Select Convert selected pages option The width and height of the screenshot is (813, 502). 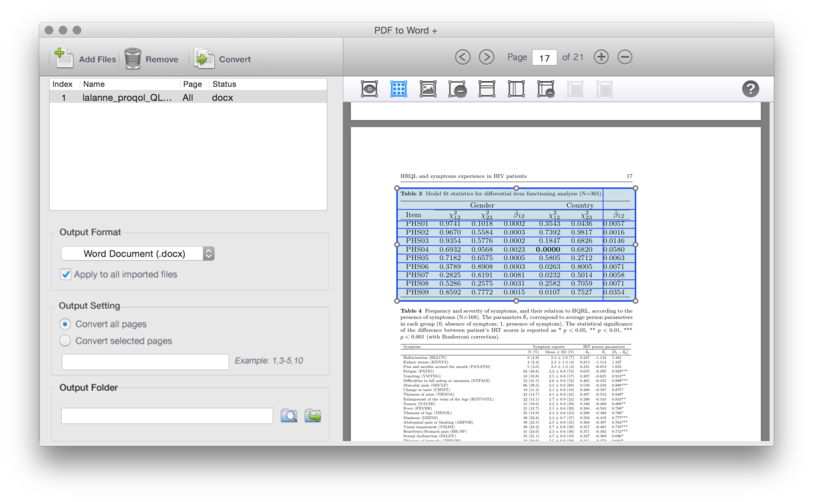pyautogui.click(x=66, y=341)
